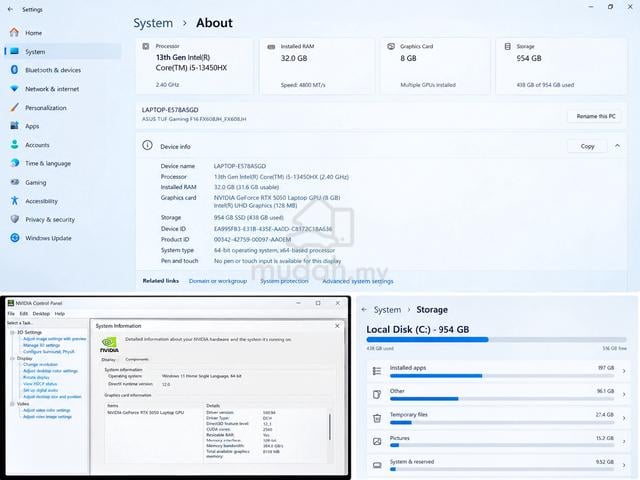Collapse the Device info section chevron

[618, 146]
